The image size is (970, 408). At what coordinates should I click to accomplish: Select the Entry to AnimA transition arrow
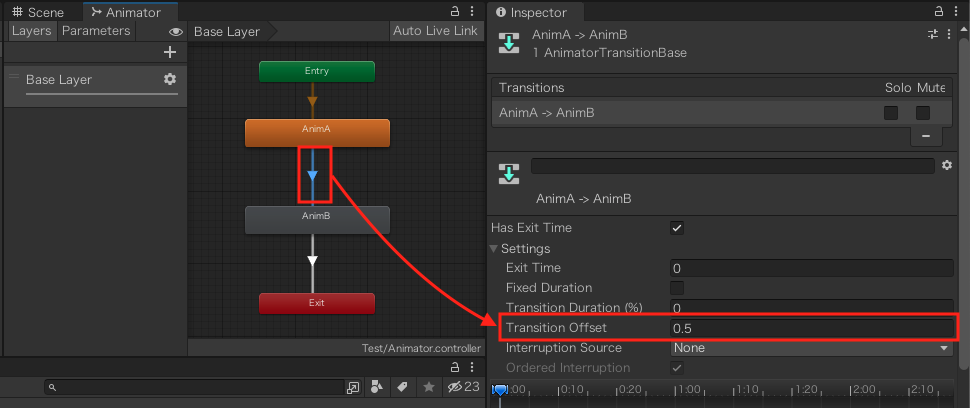[x=312, y=101]
